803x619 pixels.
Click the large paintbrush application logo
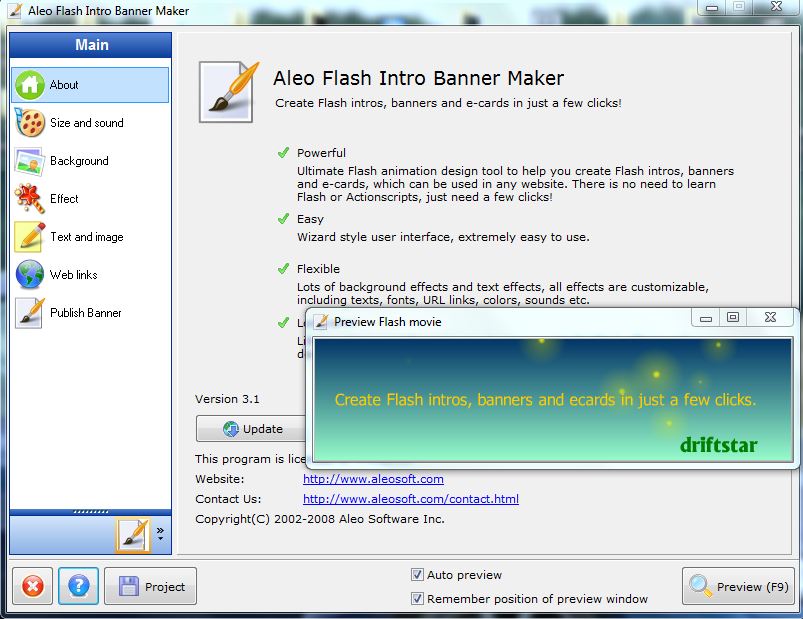click(x=229, y=92)
